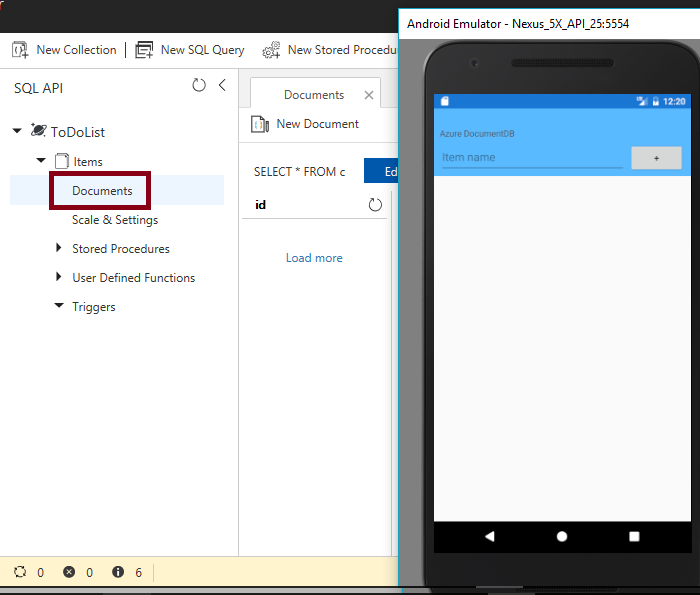Image resolution: width=700 pixels, height=595 pixels.
Task: Click the error count status icon
Action: pos(69,572)
